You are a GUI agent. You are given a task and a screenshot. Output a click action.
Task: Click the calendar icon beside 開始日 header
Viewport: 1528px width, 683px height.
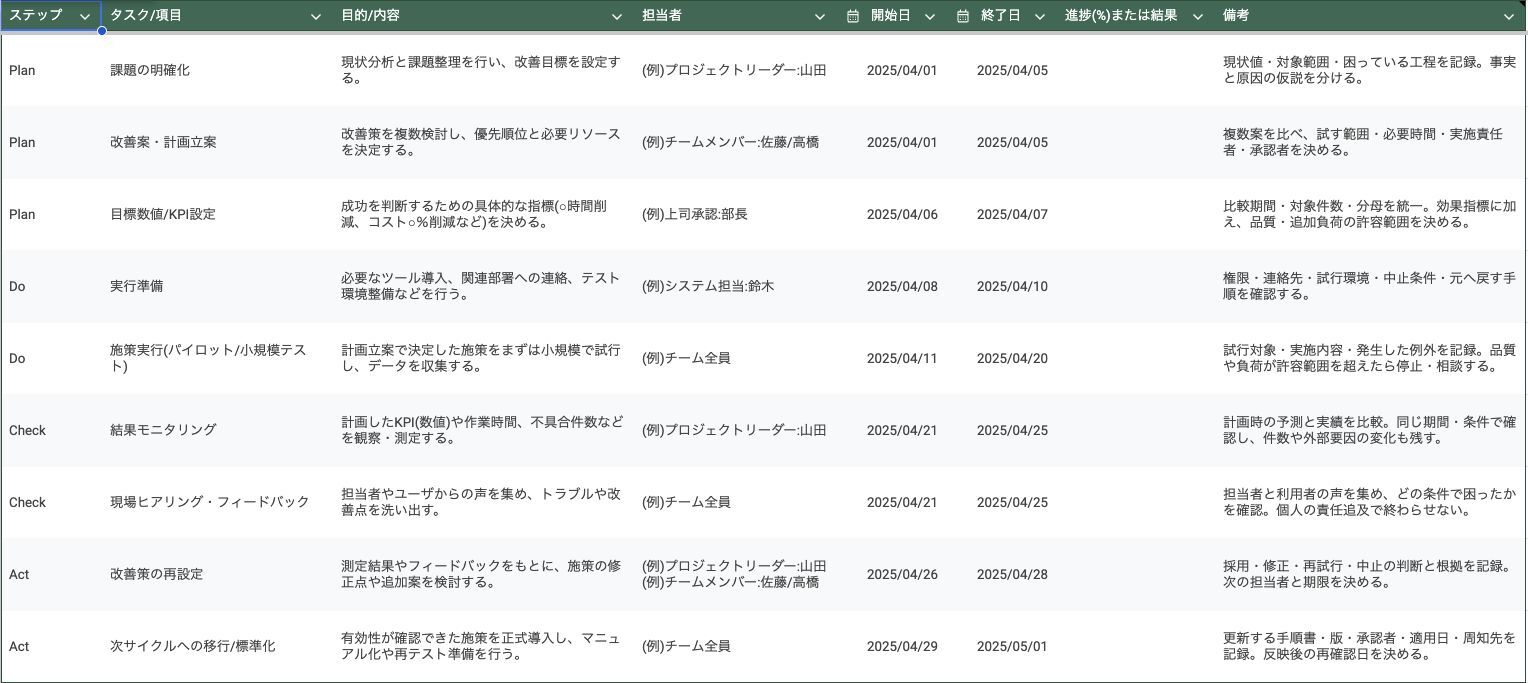click(x=853, y=16)
